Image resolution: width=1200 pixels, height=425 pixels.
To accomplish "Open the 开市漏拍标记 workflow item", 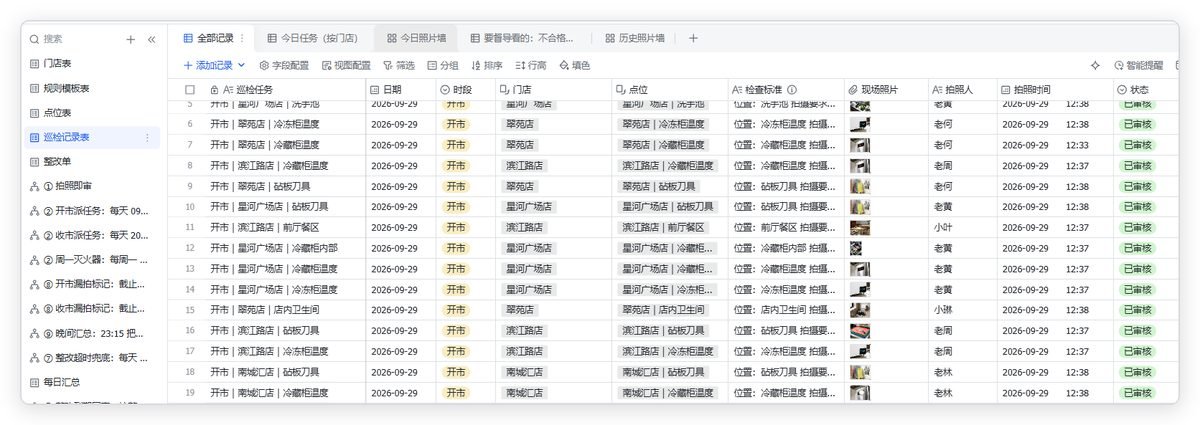I will point(90,284).
